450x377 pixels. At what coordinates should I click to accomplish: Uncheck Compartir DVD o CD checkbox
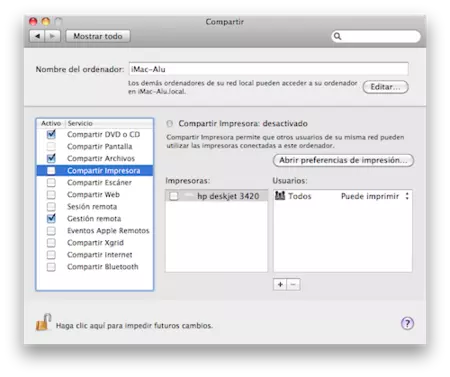(x=51, y=134)
